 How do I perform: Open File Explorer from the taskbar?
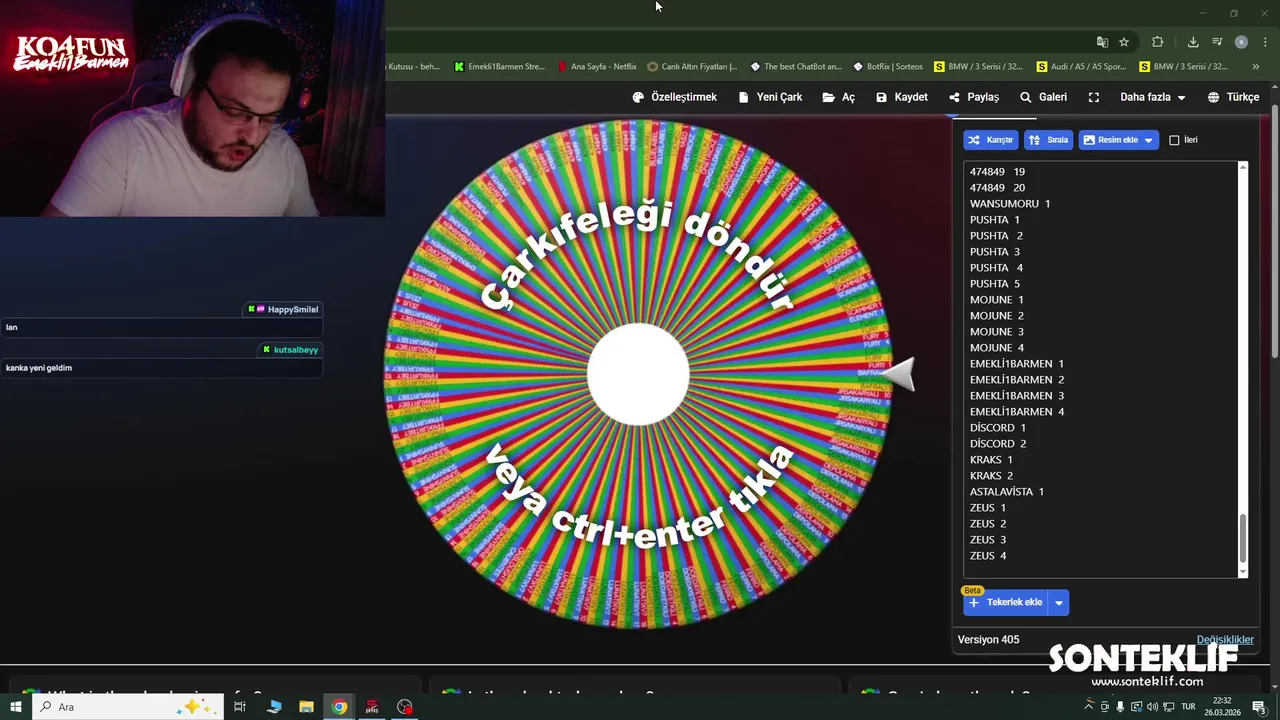[307, 707]
